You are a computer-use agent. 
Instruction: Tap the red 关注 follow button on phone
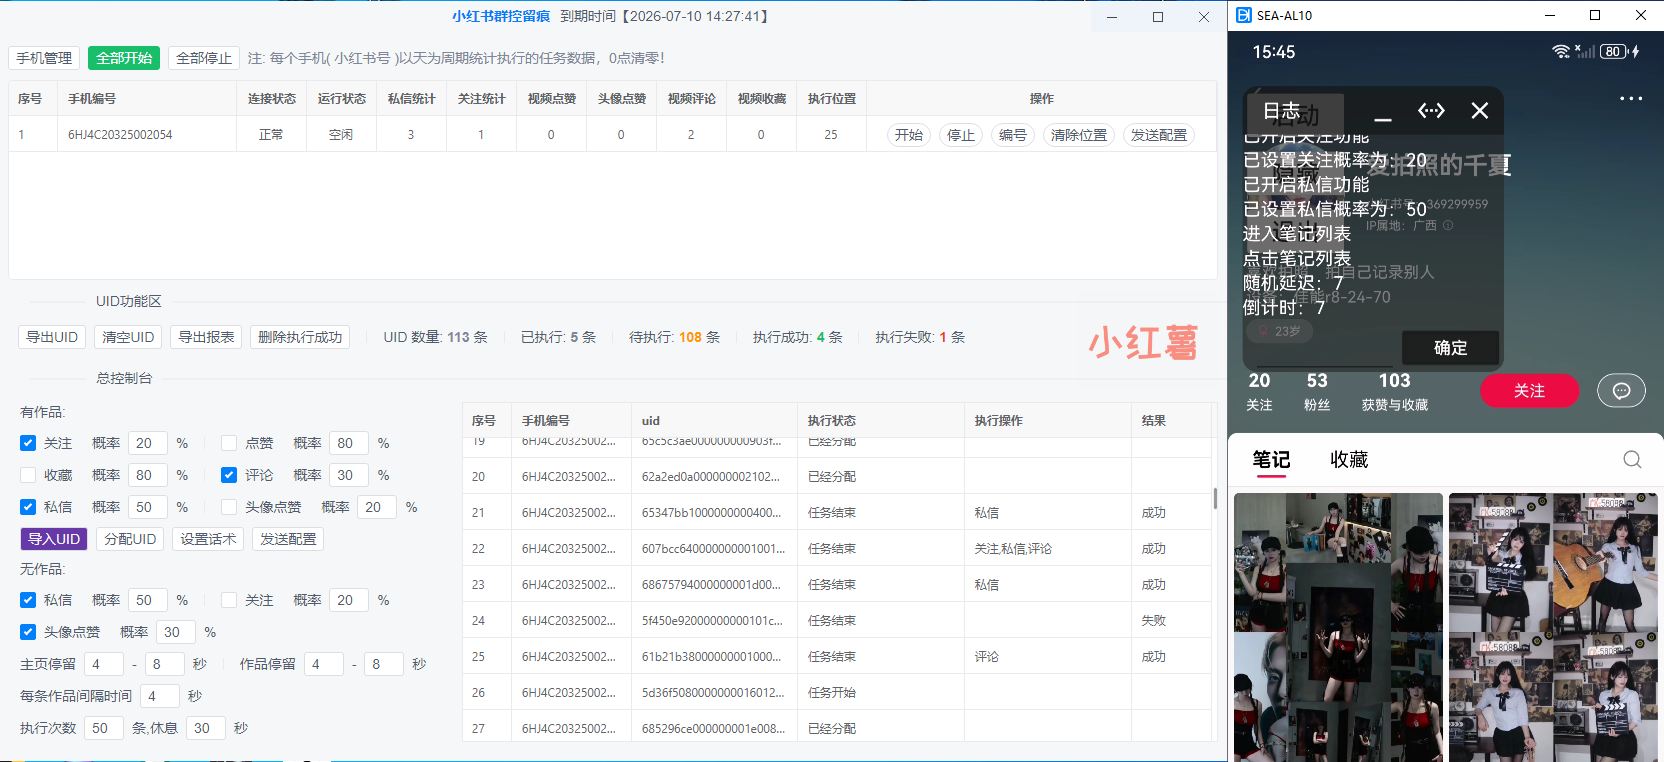tap(1529, 390)
